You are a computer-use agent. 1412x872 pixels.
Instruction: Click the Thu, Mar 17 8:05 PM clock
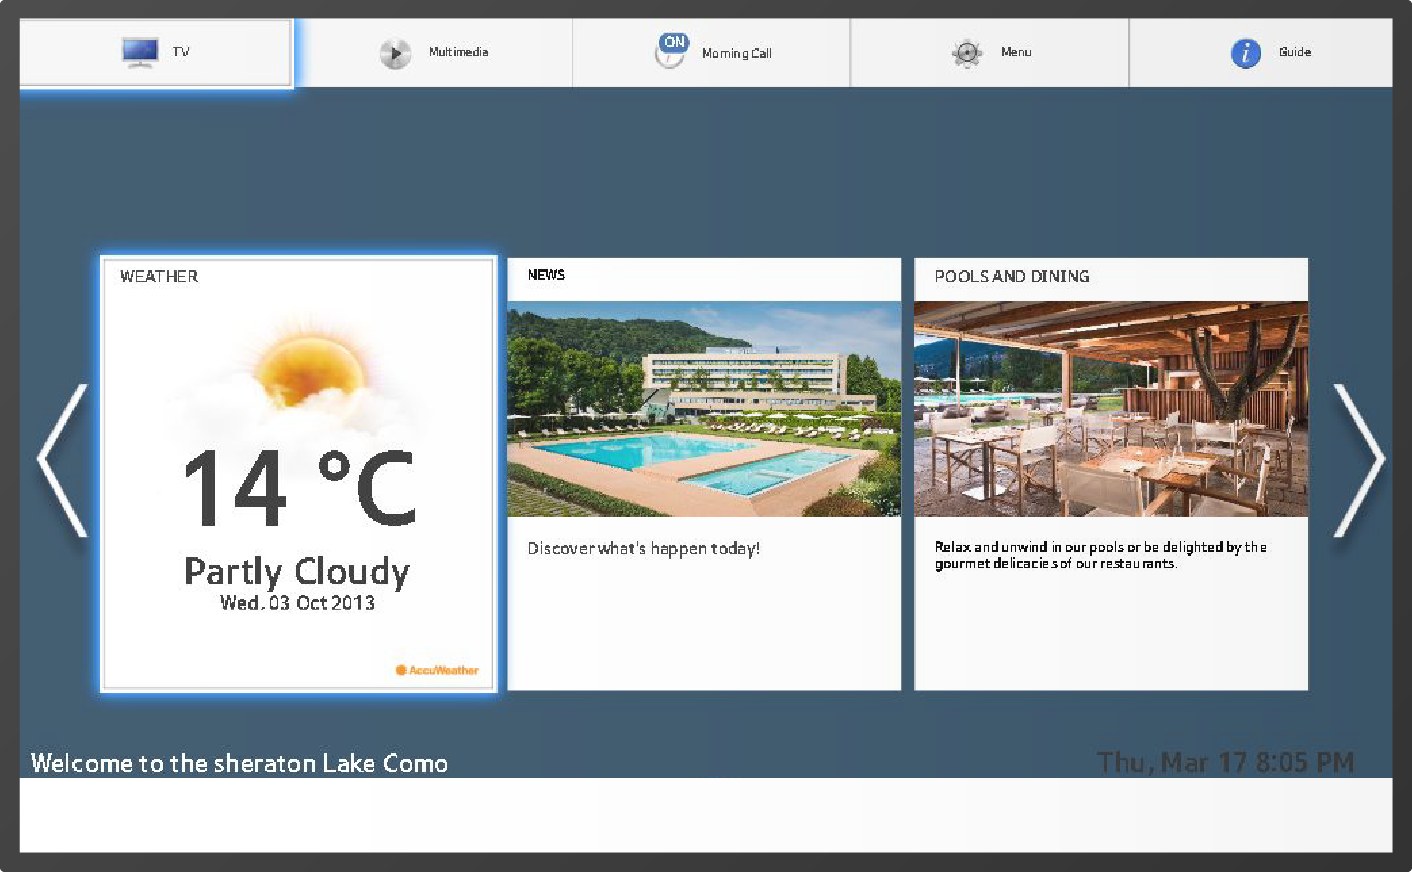[x=1225, y=763]
